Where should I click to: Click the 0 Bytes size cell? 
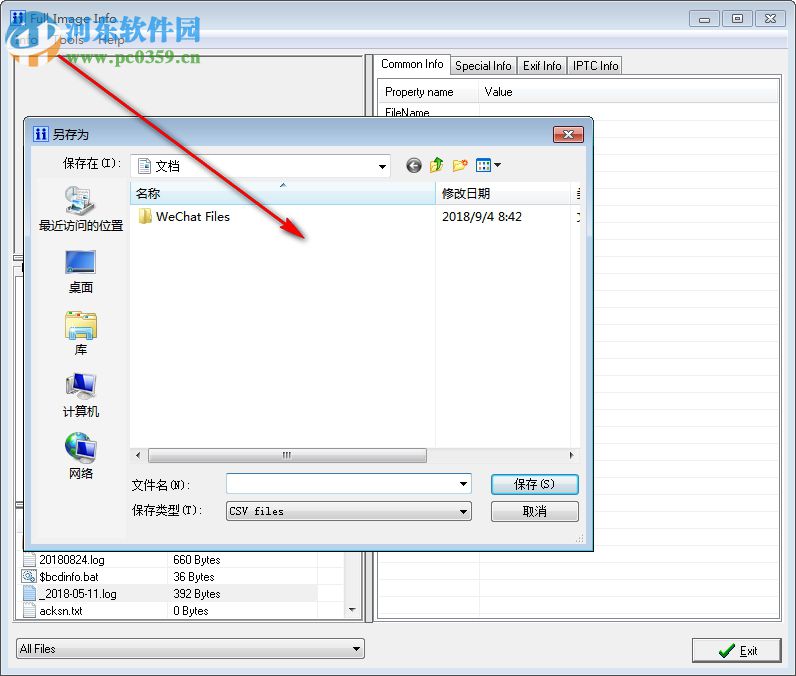point(190,611)
